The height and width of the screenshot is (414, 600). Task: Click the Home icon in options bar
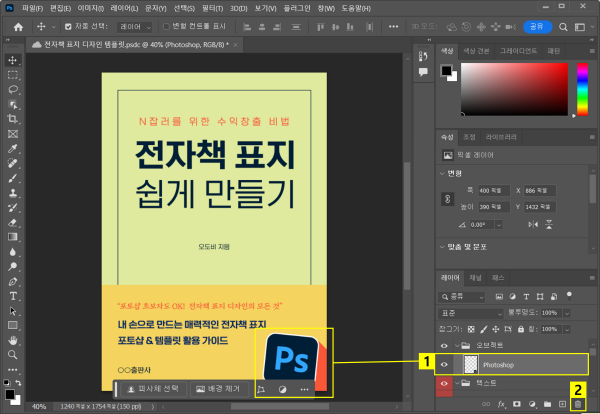[17, 27]
